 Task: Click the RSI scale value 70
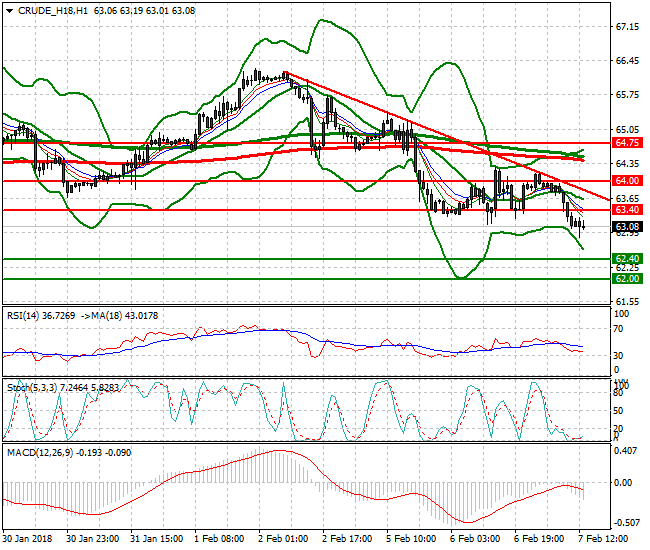point(618,329)
